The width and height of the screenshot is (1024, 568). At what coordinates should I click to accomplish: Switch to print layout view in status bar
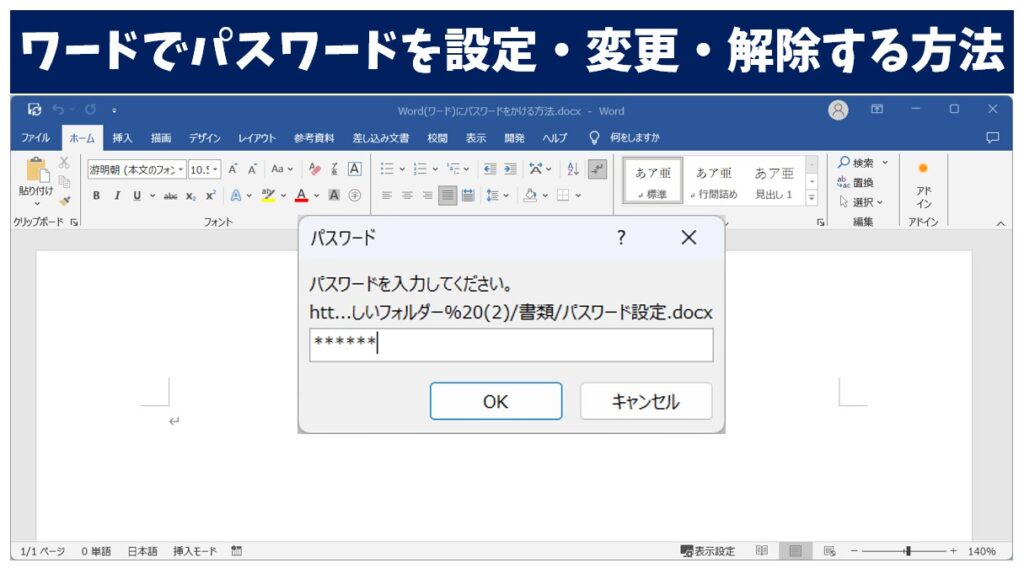[795, 551]
